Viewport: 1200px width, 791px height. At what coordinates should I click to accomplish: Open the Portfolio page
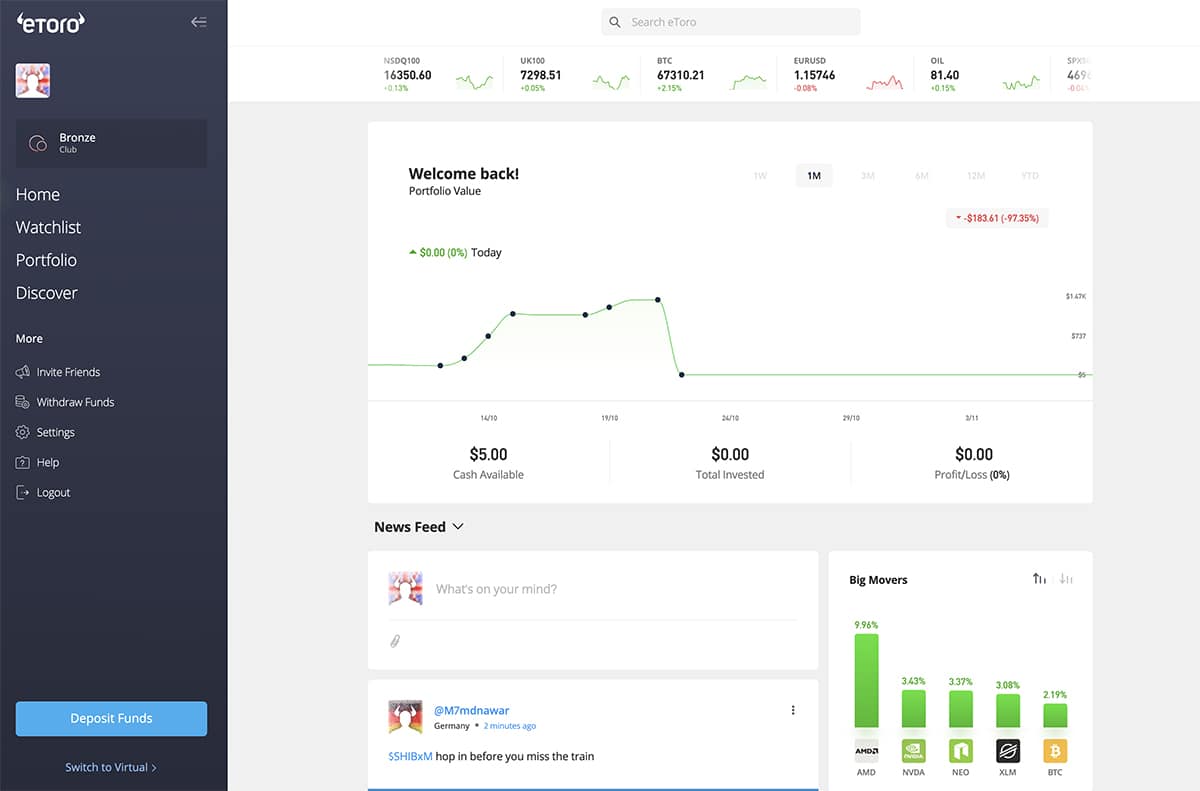coord(46,260)
